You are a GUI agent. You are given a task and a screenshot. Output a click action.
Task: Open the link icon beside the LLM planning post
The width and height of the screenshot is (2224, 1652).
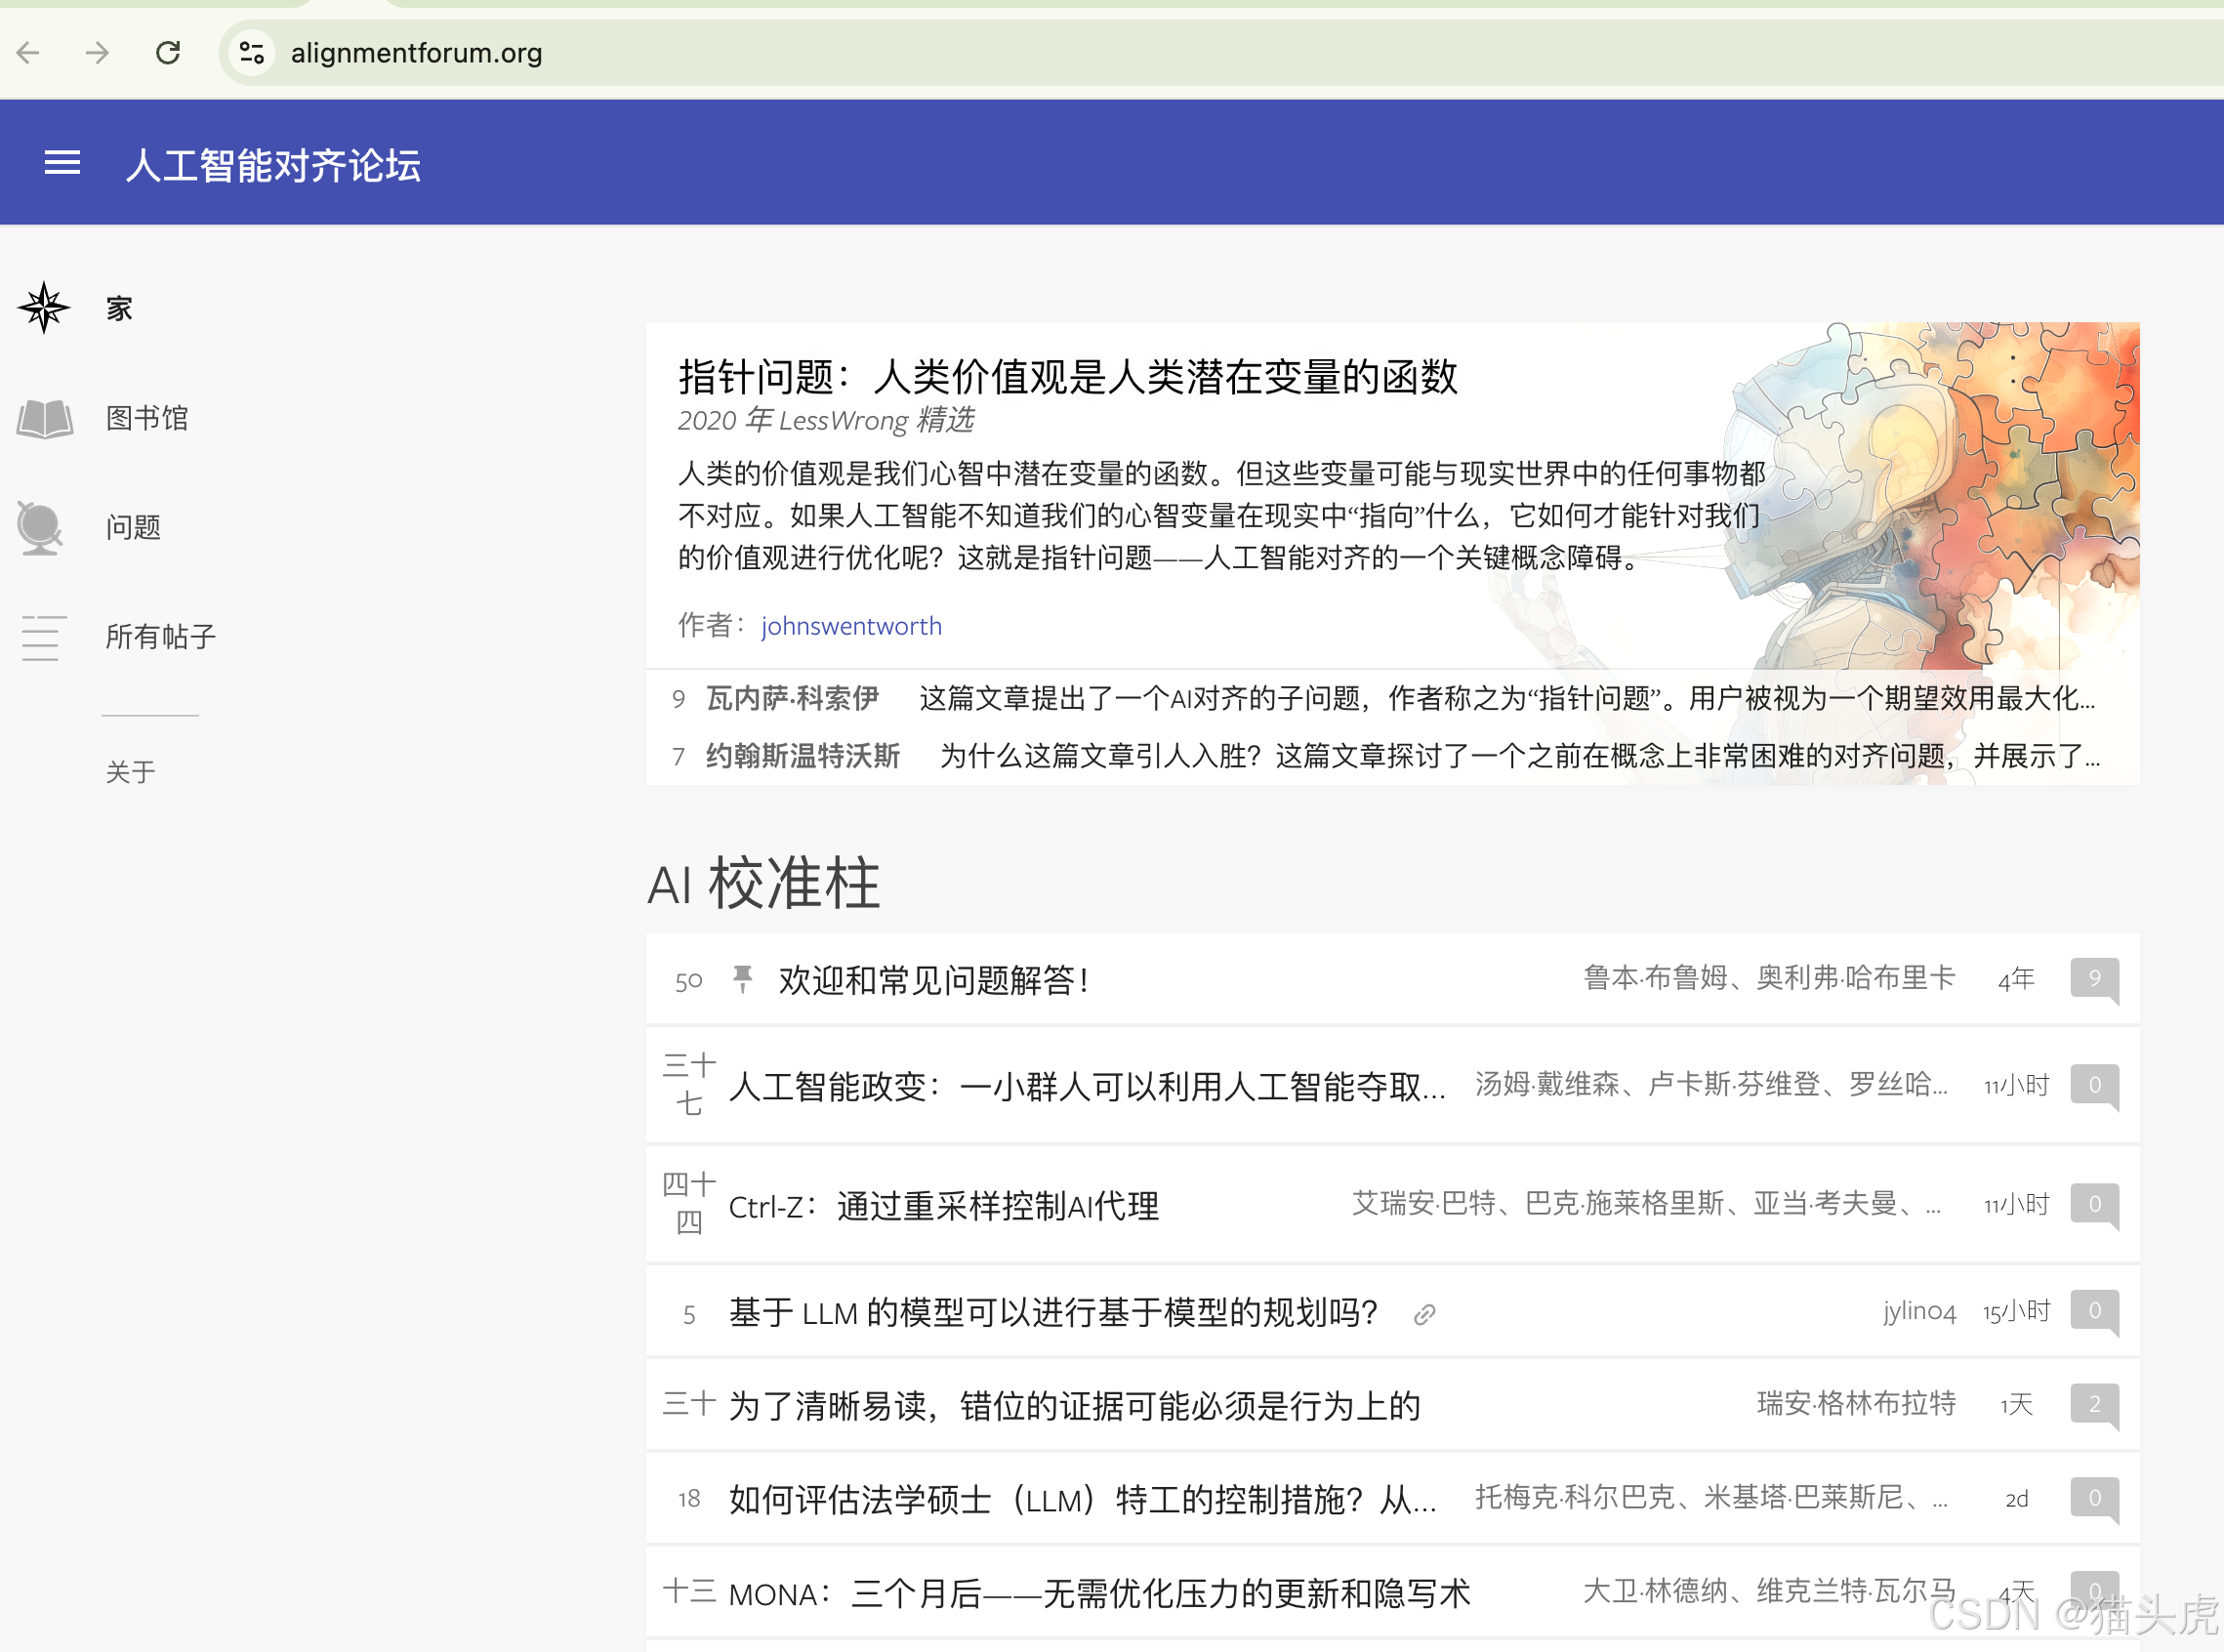coord(1426,1313)
